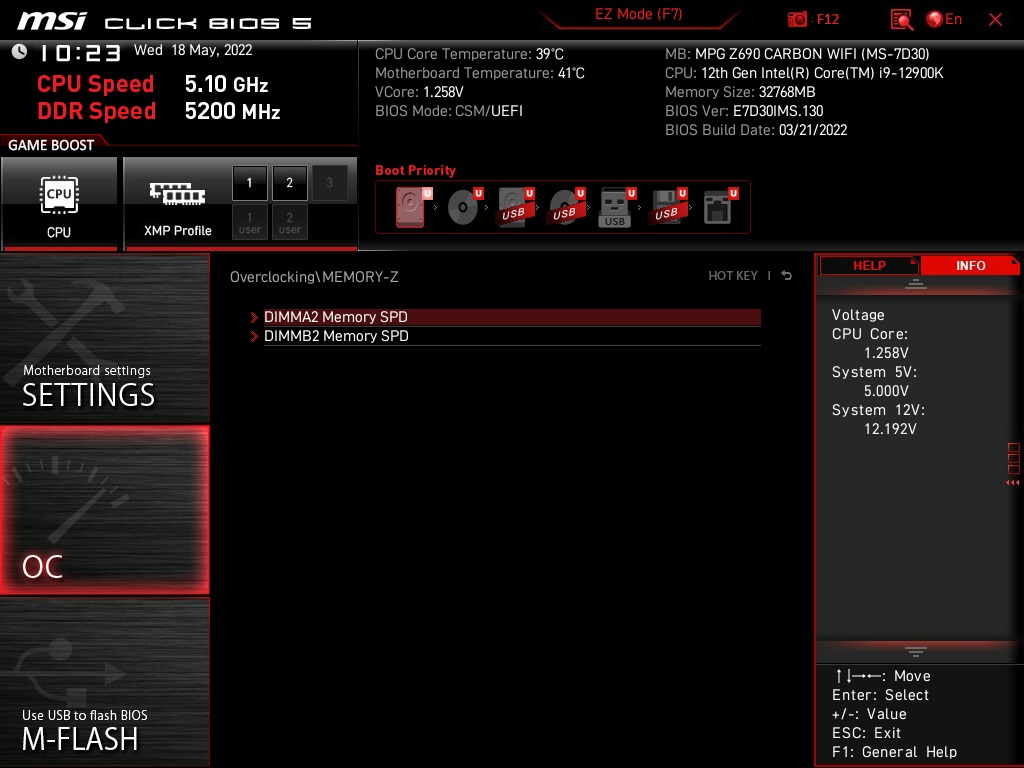The height and width of the screenshot is (768, 1024).
Task: Click the date Wed 18 May, 2022
Action: [x=193, y=50]
